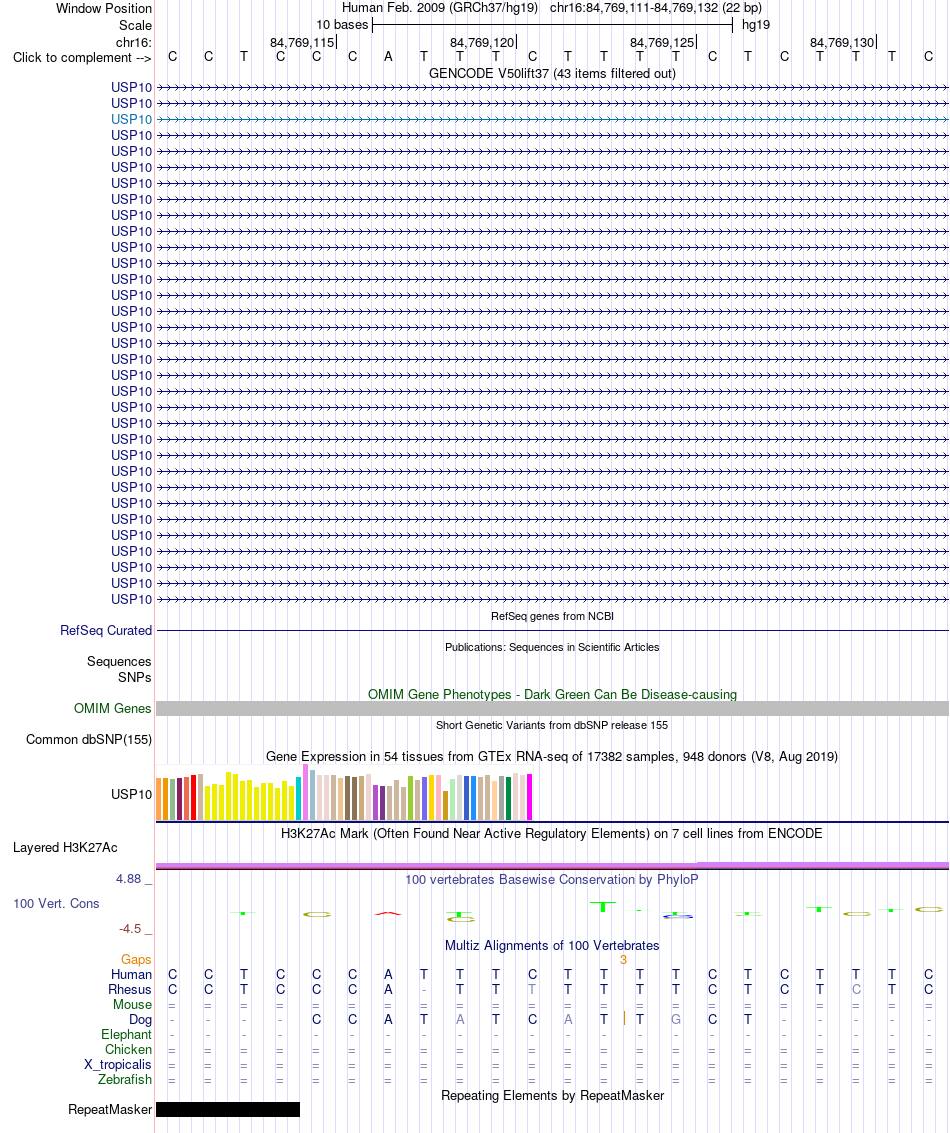950x1133 pixels.
Task: Click the OMIM Gene Phenotypes green title
Action: pyautogui.click(x=552, y=694)
